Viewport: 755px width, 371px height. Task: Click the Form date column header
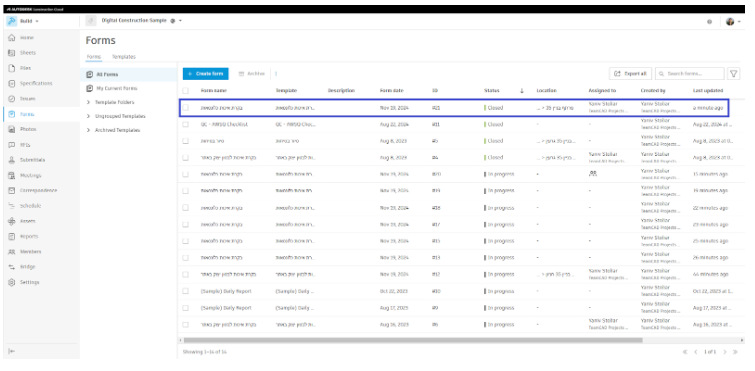pos(391,90)
